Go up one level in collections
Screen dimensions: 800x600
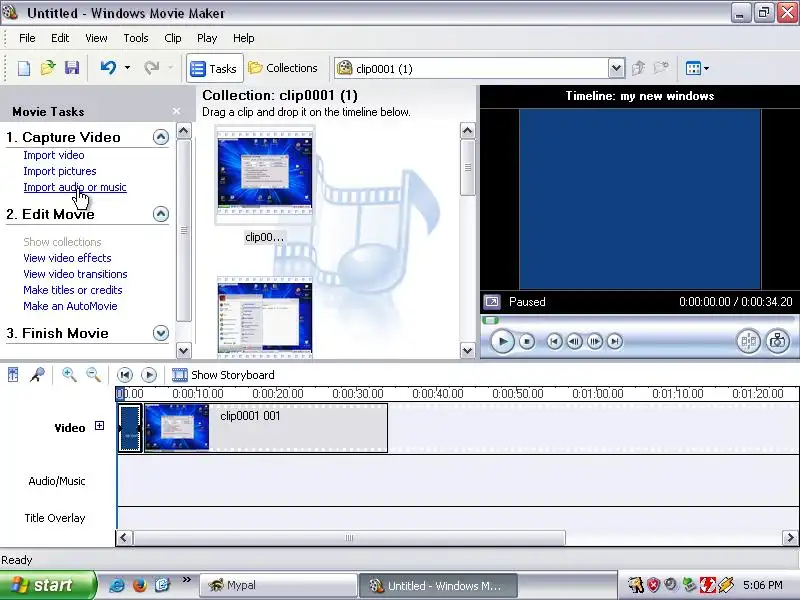pyautogui.click(x=638, y=68)
